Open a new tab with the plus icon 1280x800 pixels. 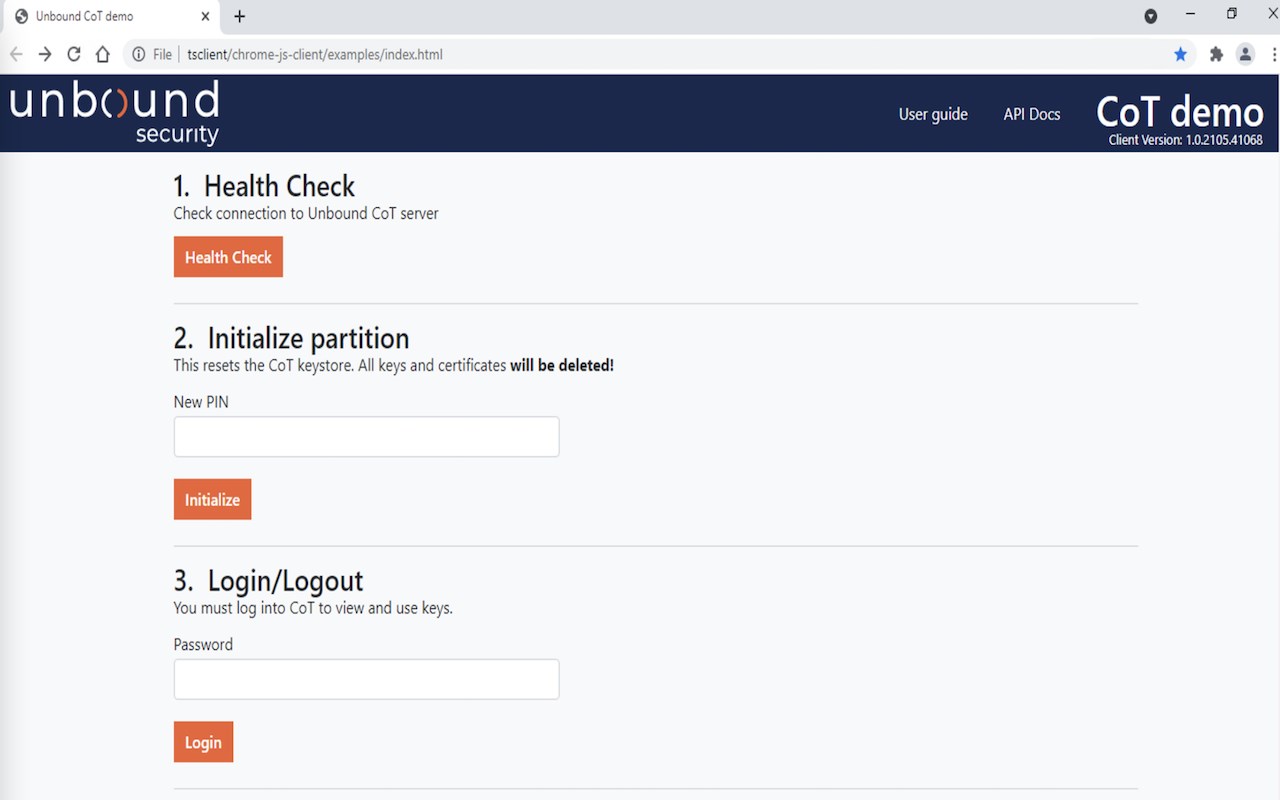coord(239,16)
